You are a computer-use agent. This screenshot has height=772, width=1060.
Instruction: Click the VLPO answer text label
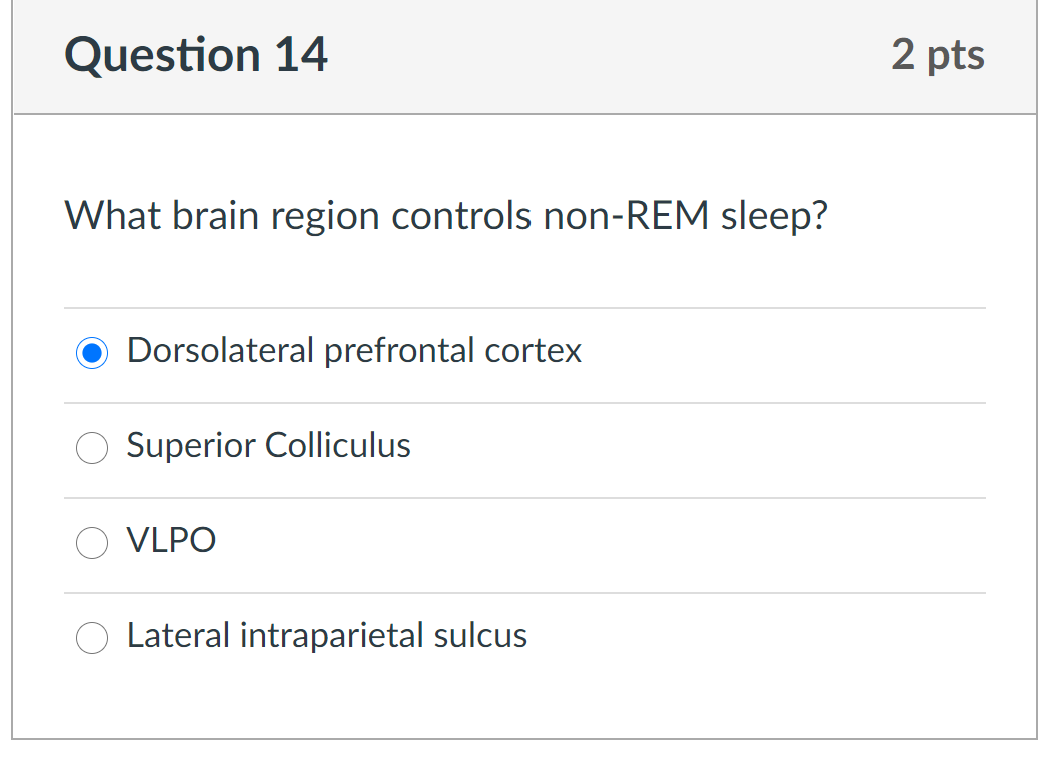(x=170, y=540)
